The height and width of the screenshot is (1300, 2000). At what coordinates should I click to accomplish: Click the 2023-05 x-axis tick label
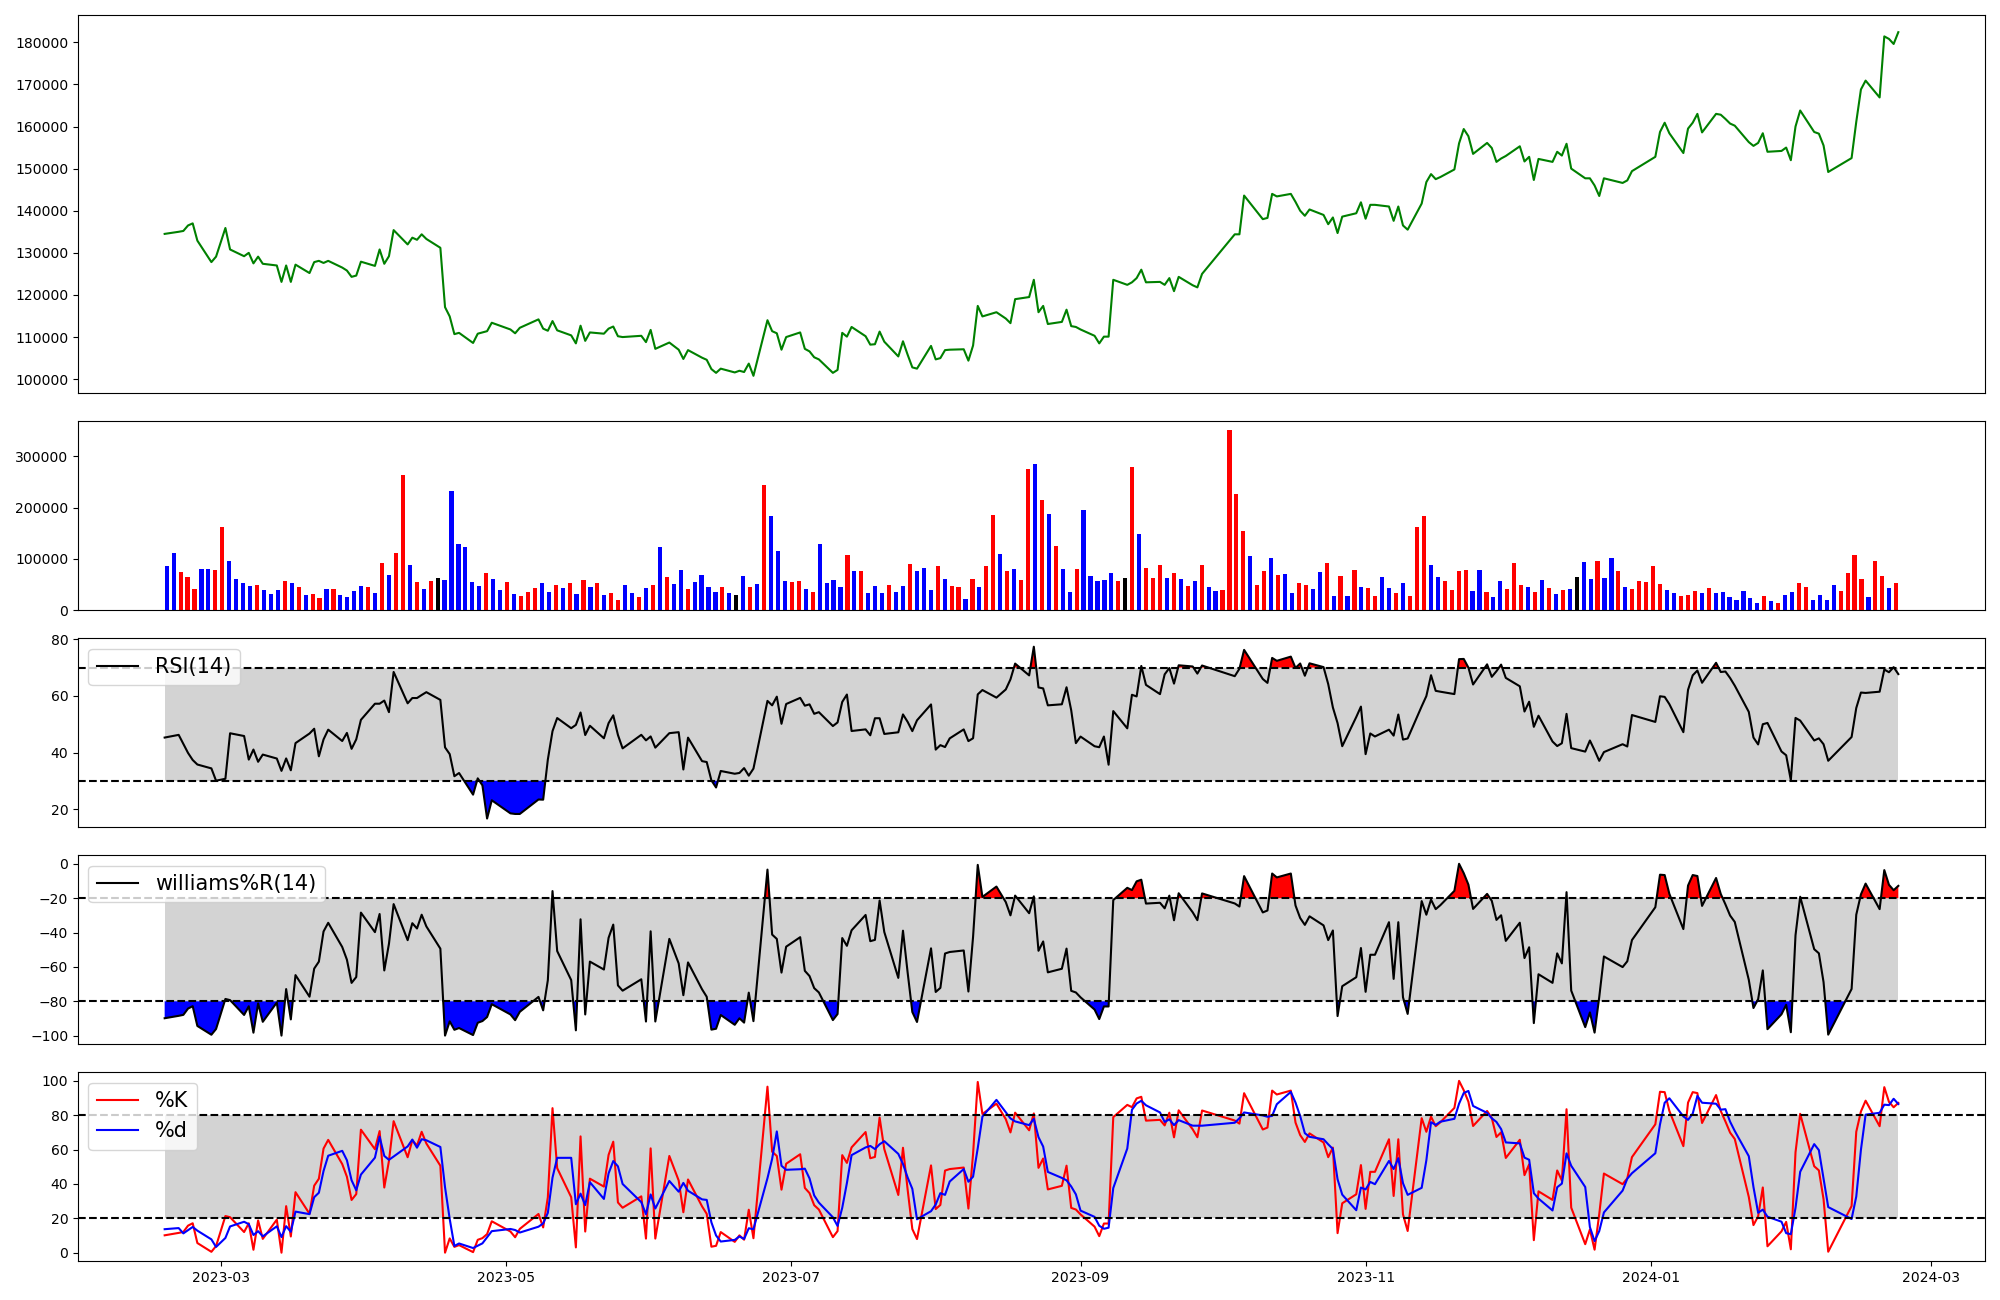tap(506, 1277)
